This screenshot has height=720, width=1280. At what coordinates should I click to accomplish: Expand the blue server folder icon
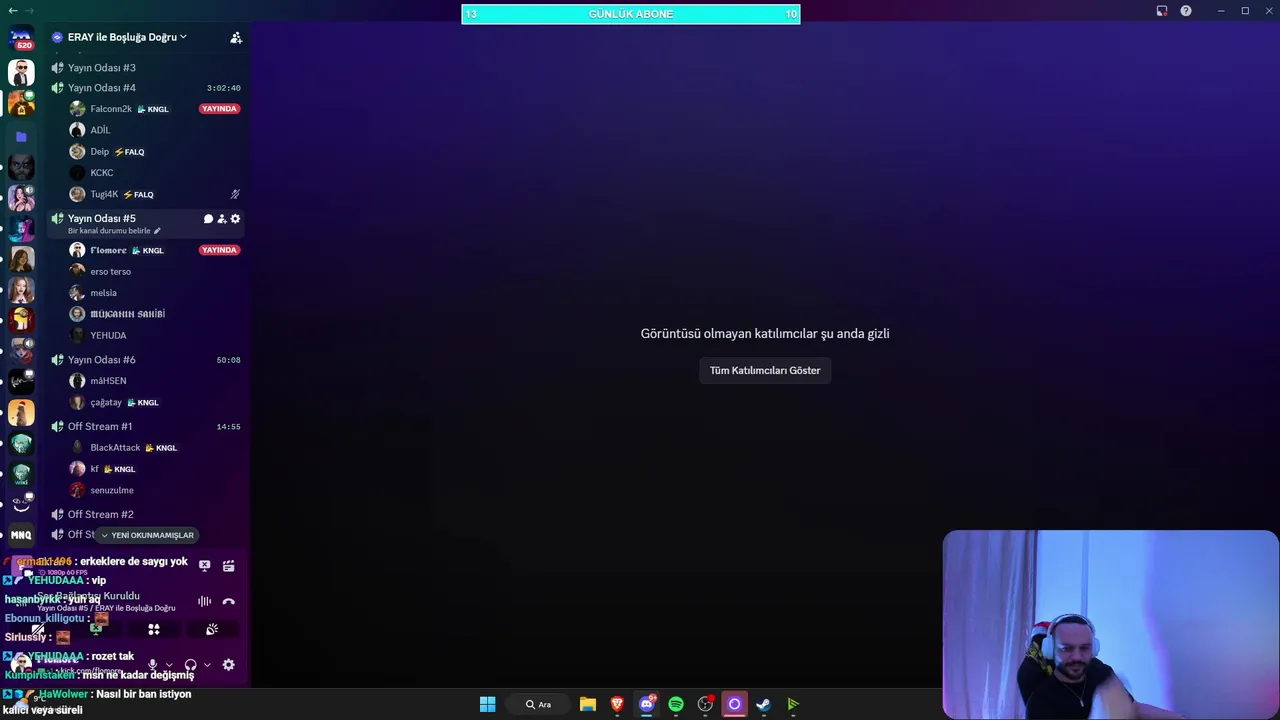[21, 136]
